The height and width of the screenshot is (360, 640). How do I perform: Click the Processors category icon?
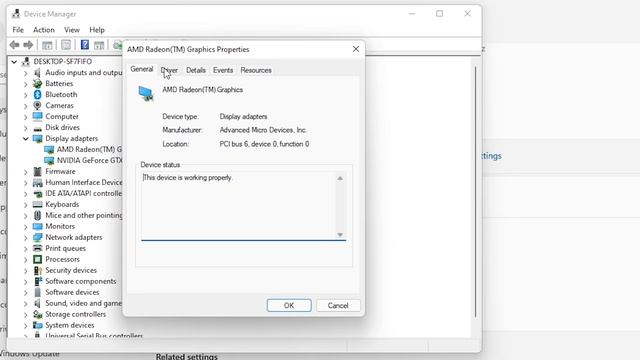[x=38, y=259]
